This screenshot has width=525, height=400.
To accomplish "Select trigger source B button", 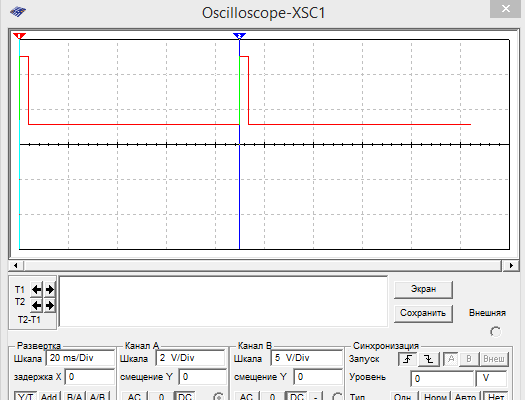I will point(469,359).
